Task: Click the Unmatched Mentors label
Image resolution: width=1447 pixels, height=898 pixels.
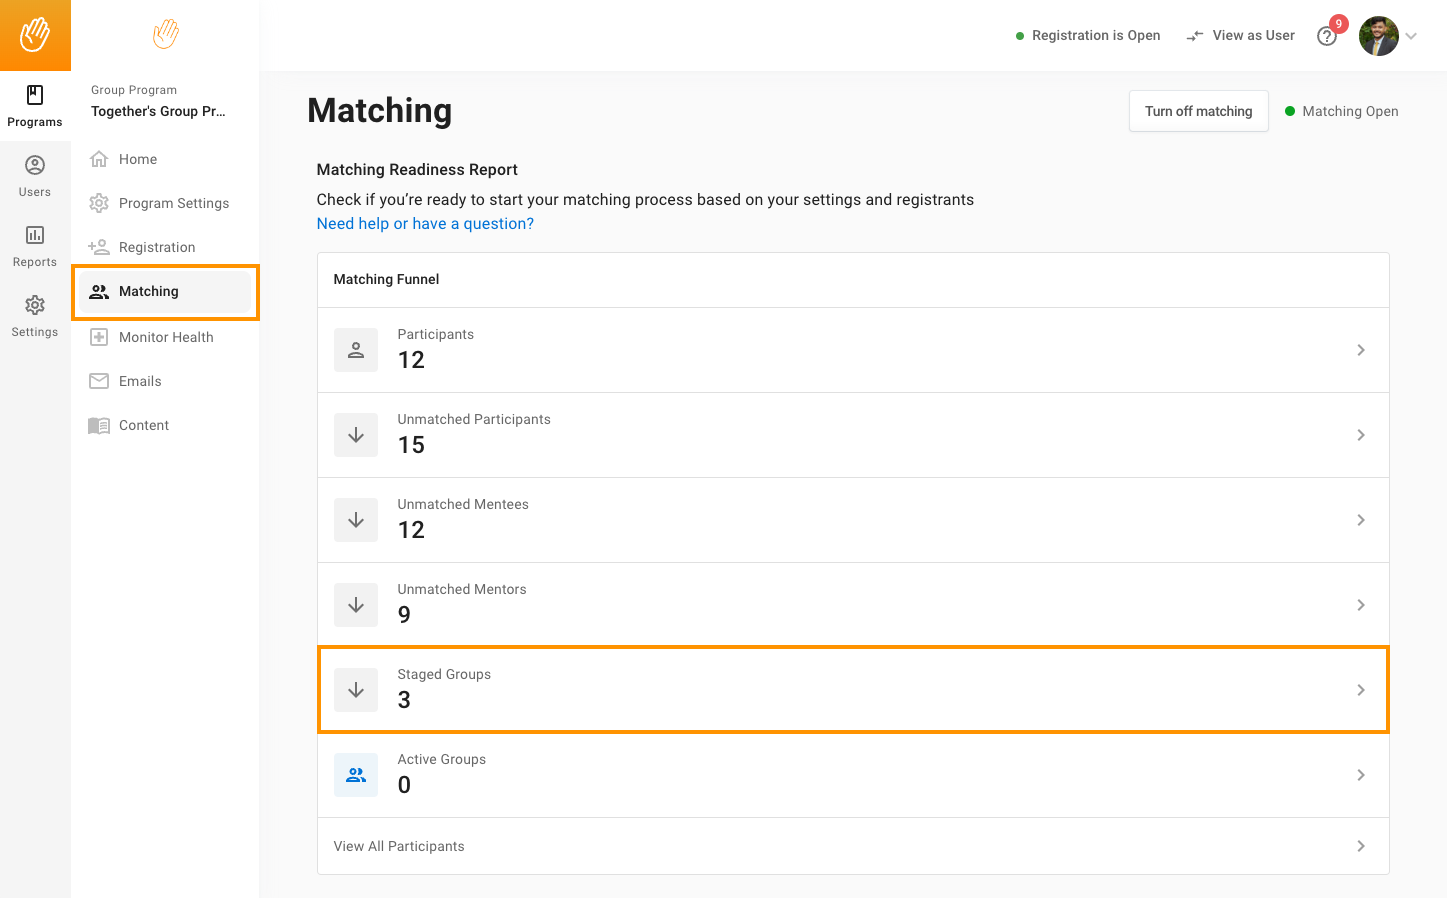Action: 462,589
